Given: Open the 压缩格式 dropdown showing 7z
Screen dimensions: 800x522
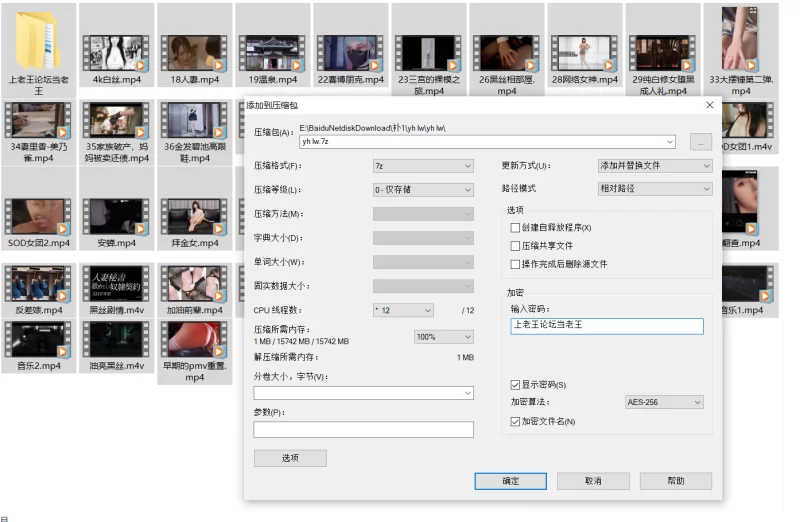Looking at the screenshot, I should tap(422, 166).
